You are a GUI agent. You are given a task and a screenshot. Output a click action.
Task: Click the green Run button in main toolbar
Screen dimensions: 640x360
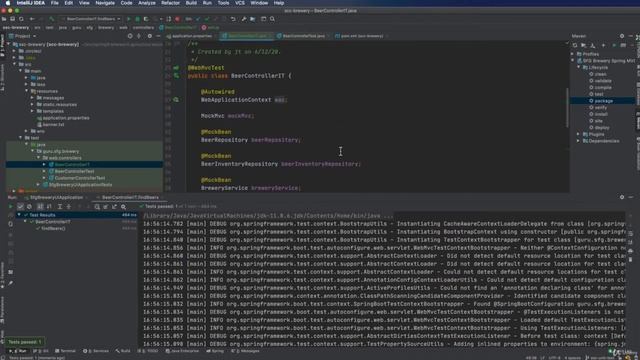pos(129,19)
